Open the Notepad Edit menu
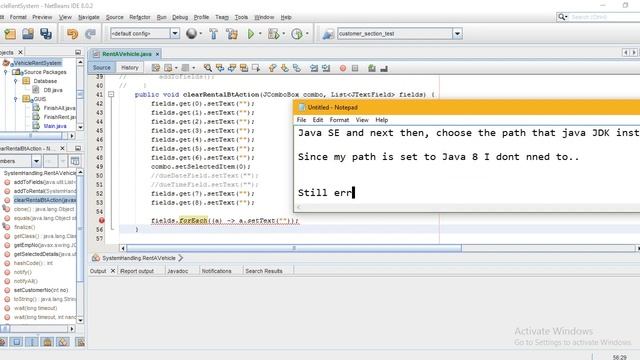 pos(318,120)
